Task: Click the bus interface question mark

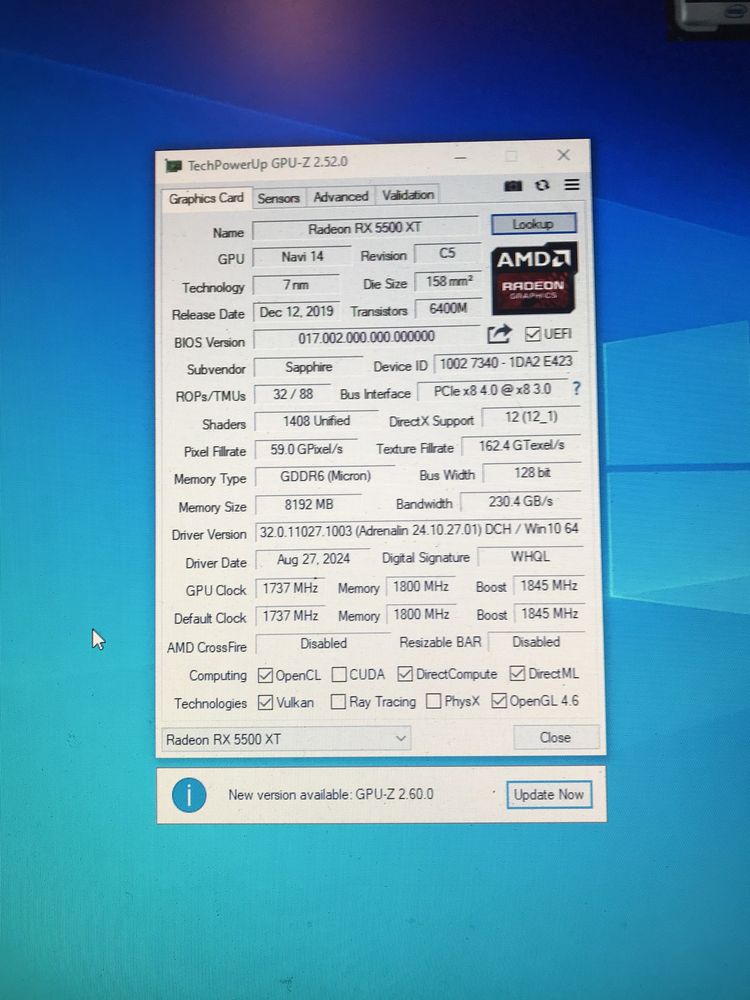Action: coord(577,388)
